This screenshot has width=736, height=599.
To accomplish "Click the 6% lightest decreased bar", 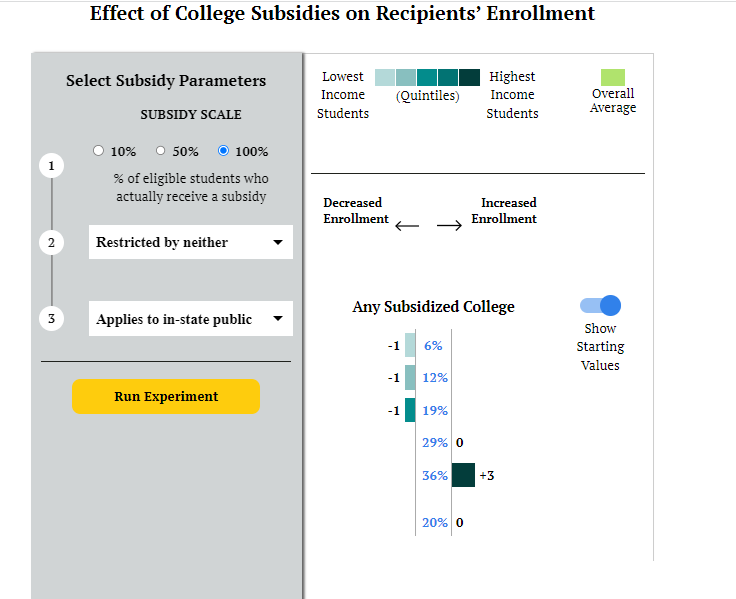I will coord(410,345).
